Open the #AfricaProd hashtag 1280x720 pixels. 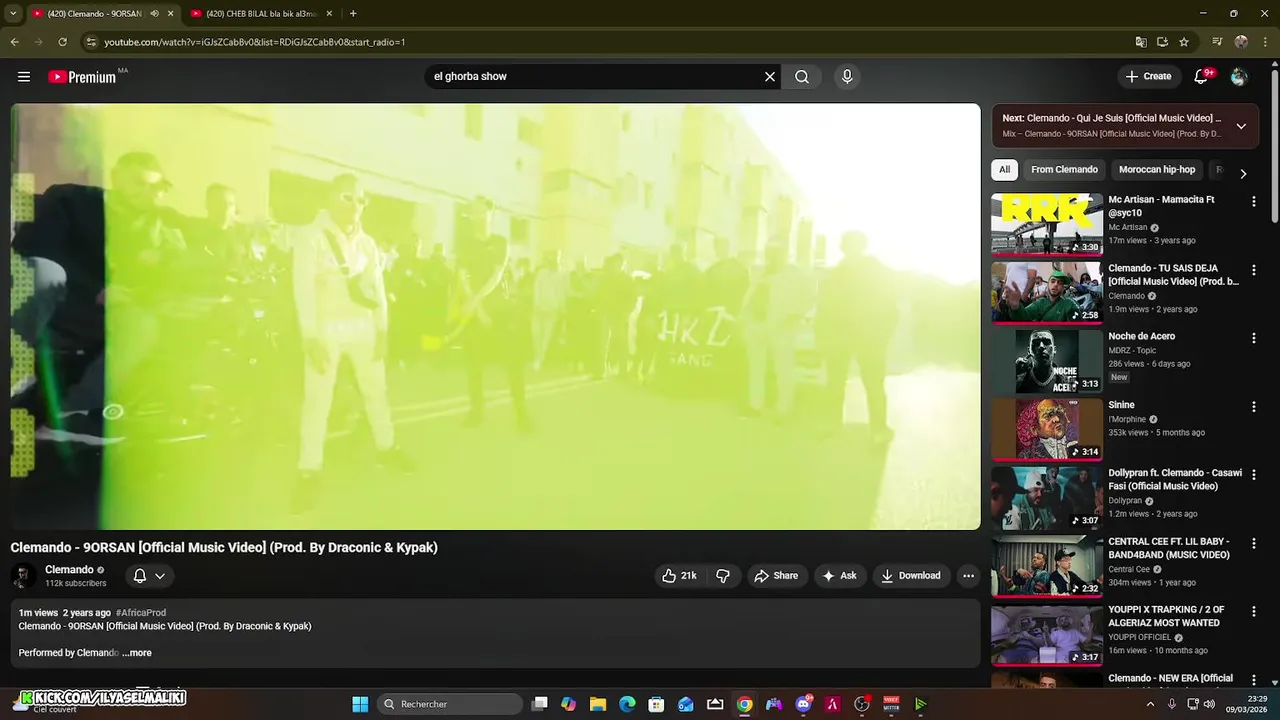click(x=140, y=613)
